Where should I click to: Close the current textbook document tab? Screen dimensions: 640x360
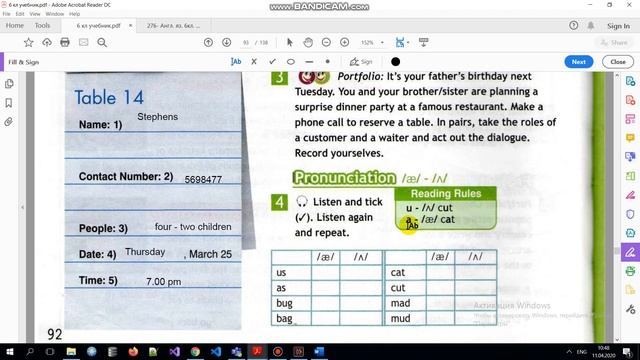[x=131, y=25]
